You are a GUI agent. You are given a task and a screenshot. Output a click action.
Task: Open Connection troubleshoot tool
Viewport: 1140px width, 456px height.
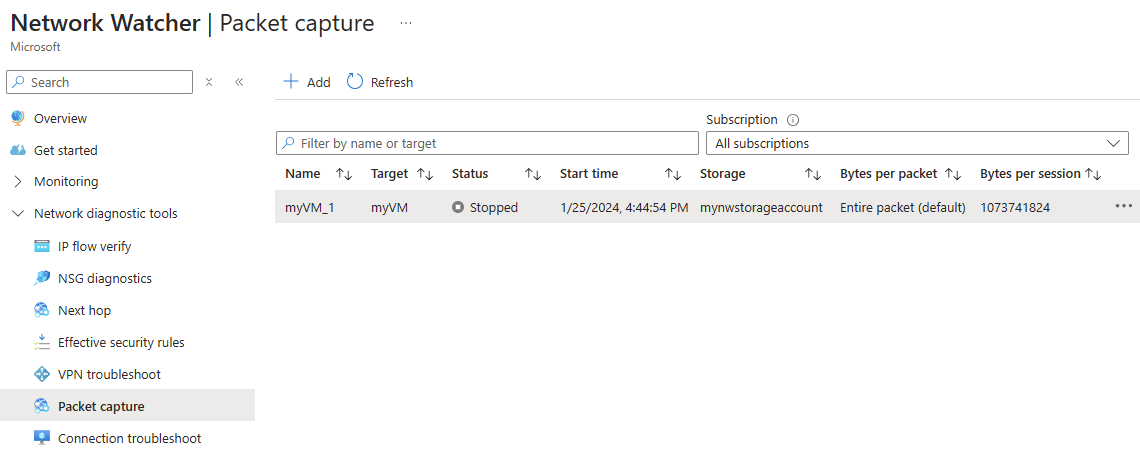point(129,439)
